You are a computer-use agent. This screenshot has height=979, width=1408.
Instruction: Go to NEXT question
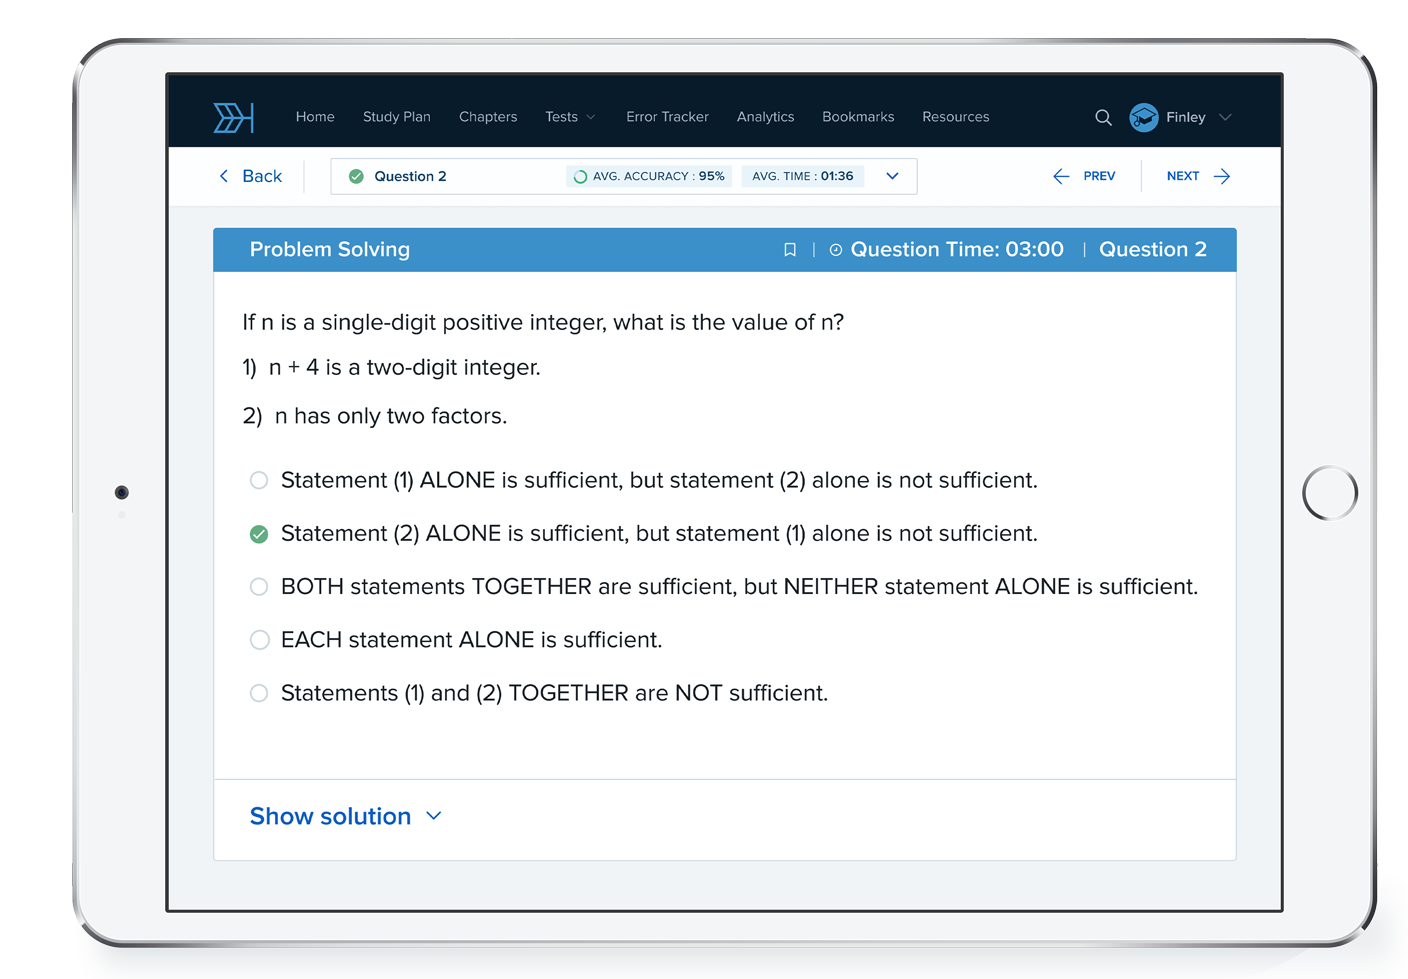pos(1197,176)
